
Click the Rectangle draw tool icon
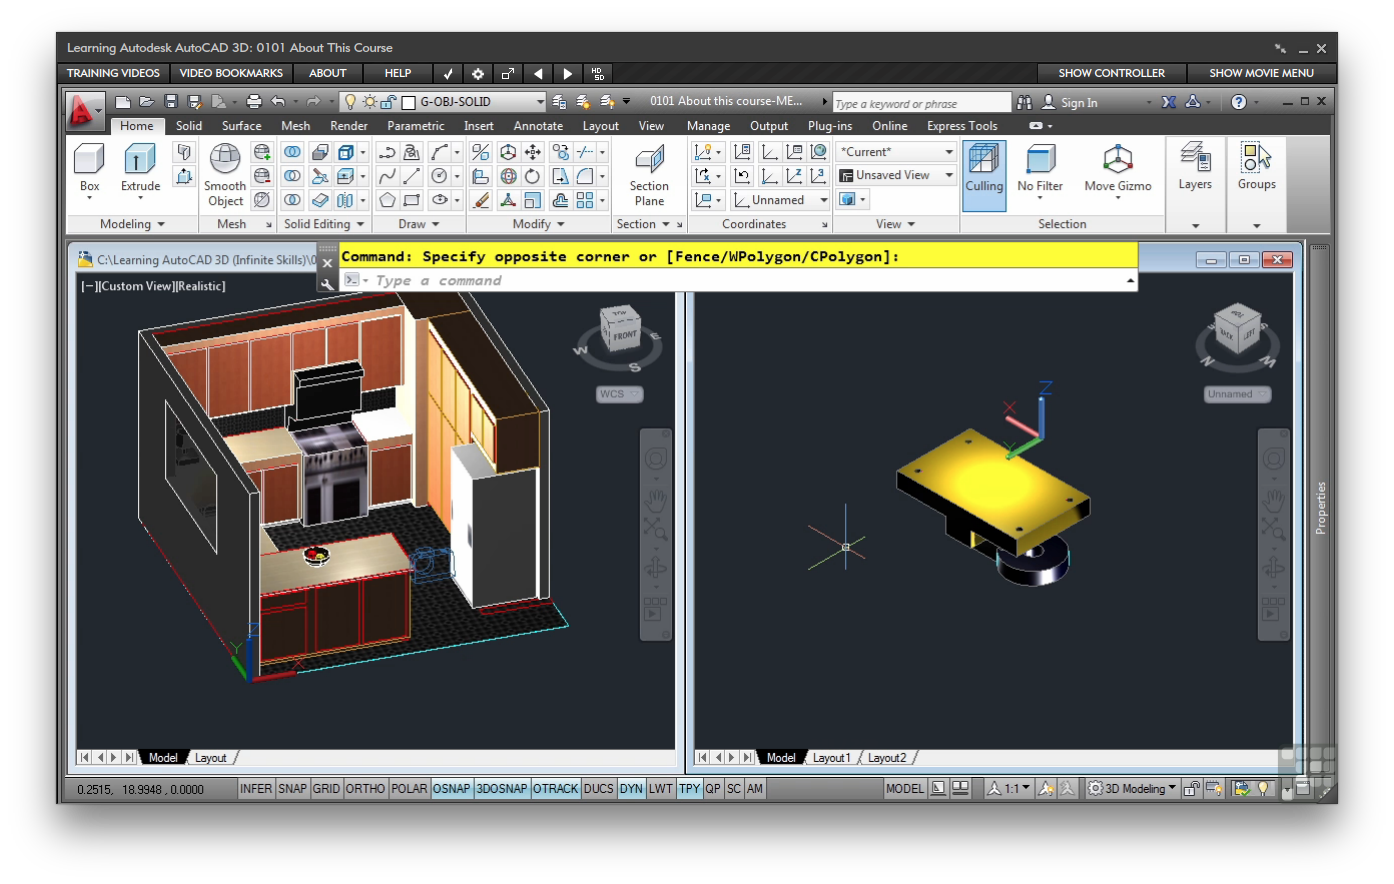click(411, 200)
